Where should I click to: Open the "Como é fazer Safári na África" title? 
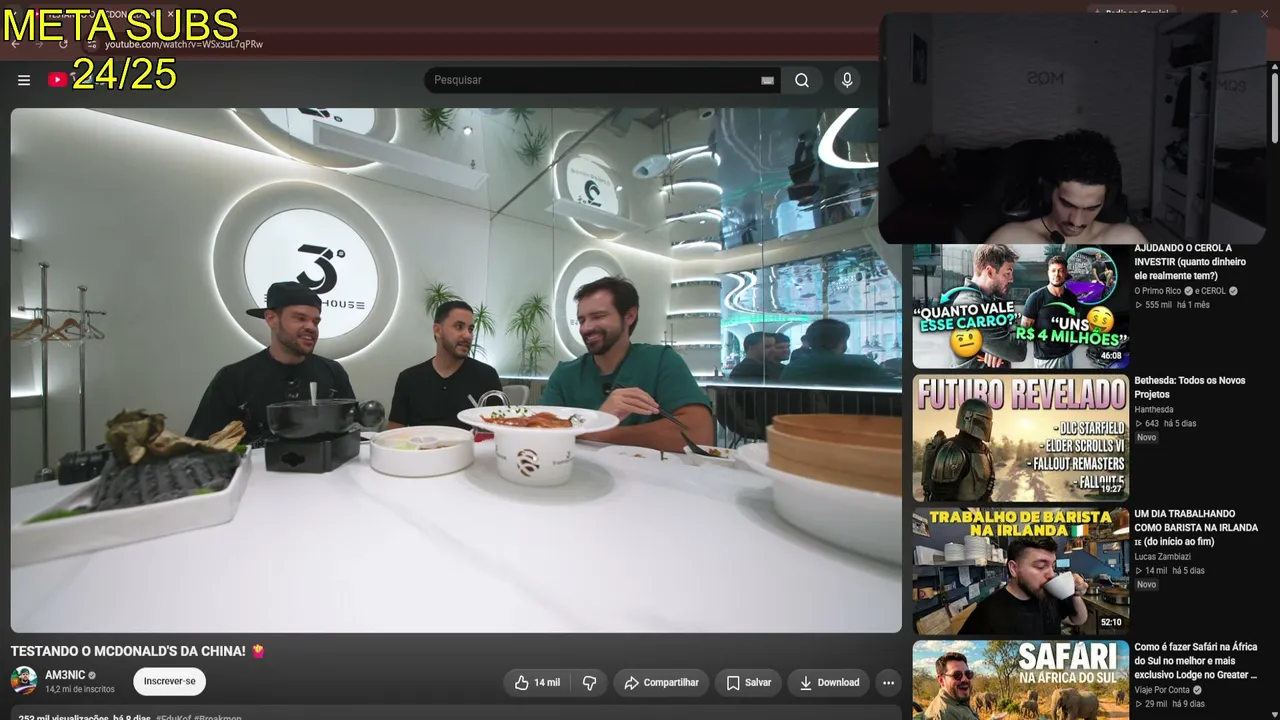pyautogui.click(x=1196, y=661)
